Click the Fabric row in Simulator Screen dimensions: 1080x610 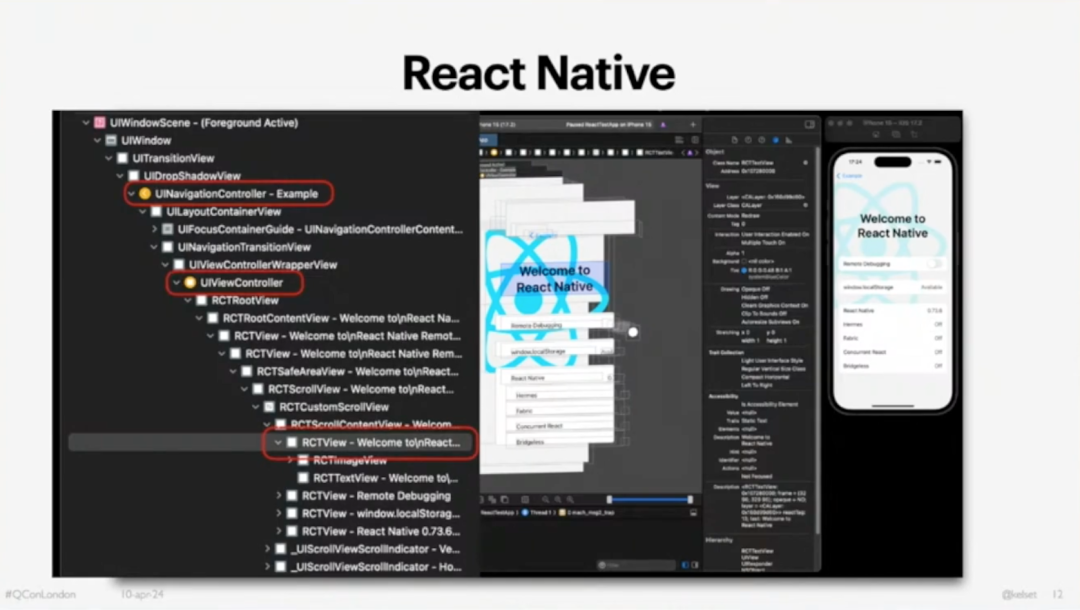point(892,338)
